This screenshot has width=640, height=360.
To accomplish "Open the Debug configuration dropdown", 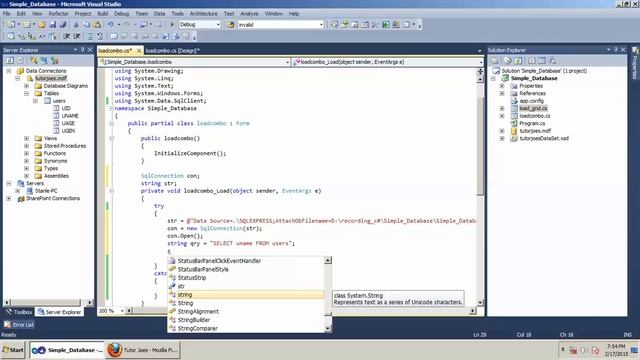I will click(218, 24).
